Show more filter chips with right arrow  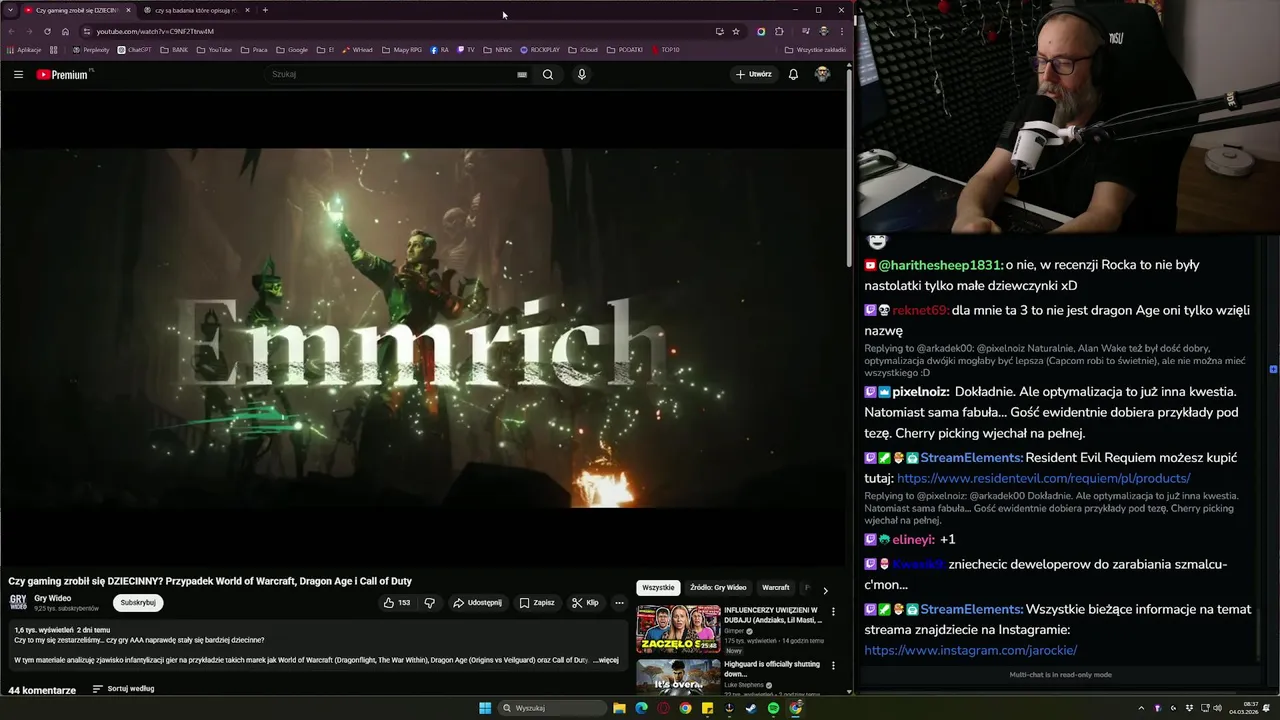pyautogui.click(x=825, y=590)
